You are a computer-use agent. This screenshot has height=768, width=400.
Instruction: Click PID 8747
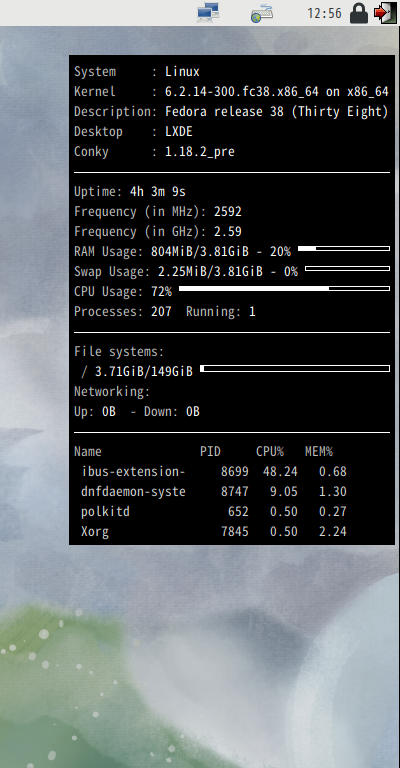click(235, 492)
